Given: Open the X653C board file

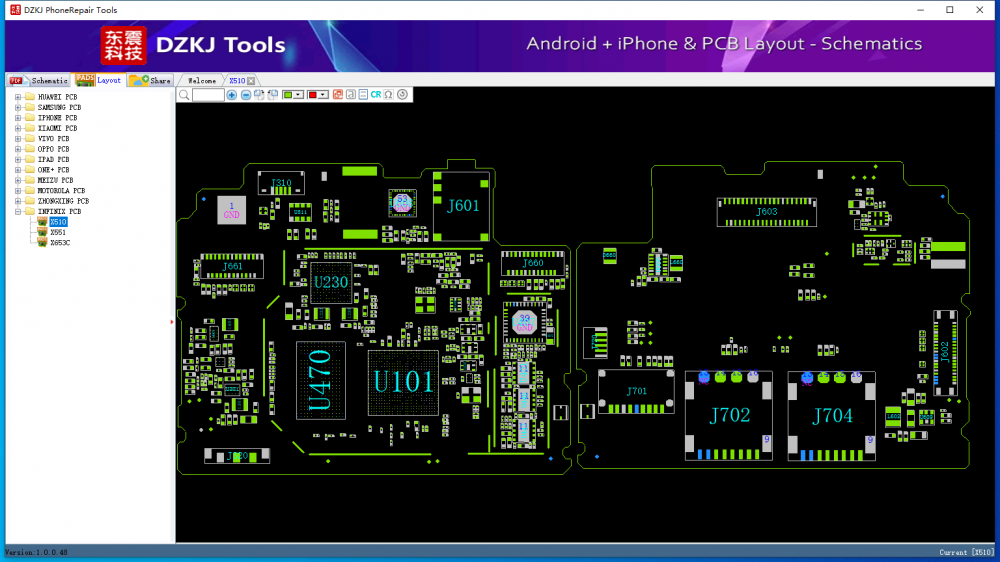Looking at the screenshot, I should [x=60, y=243].
